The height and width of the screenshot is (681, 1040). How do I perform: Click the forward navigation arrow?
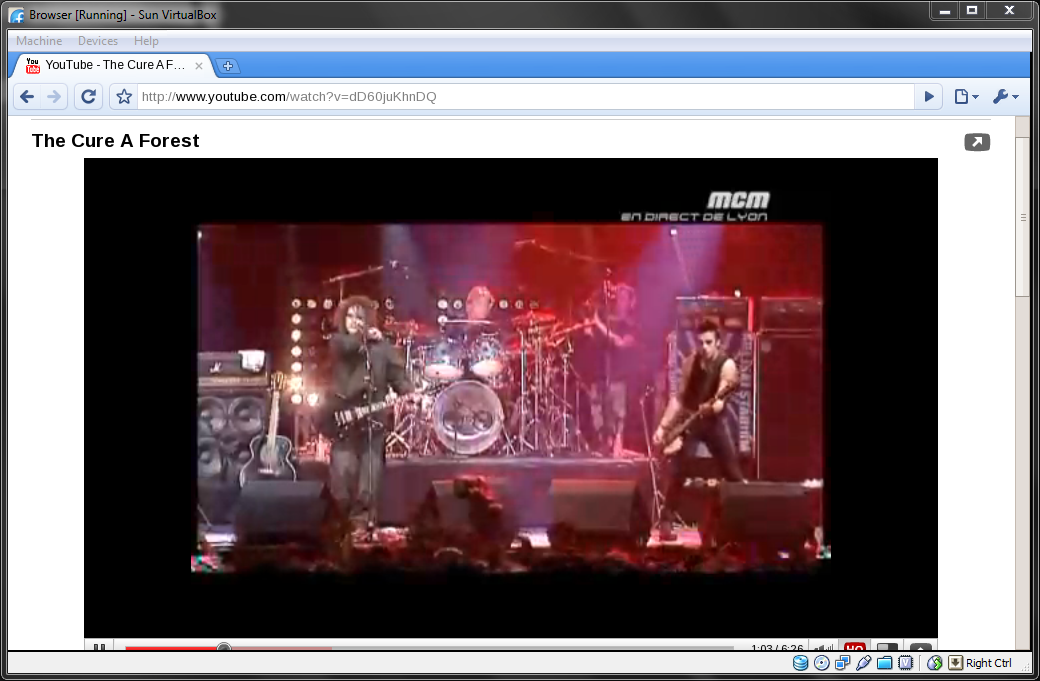[x=54, y=97]
